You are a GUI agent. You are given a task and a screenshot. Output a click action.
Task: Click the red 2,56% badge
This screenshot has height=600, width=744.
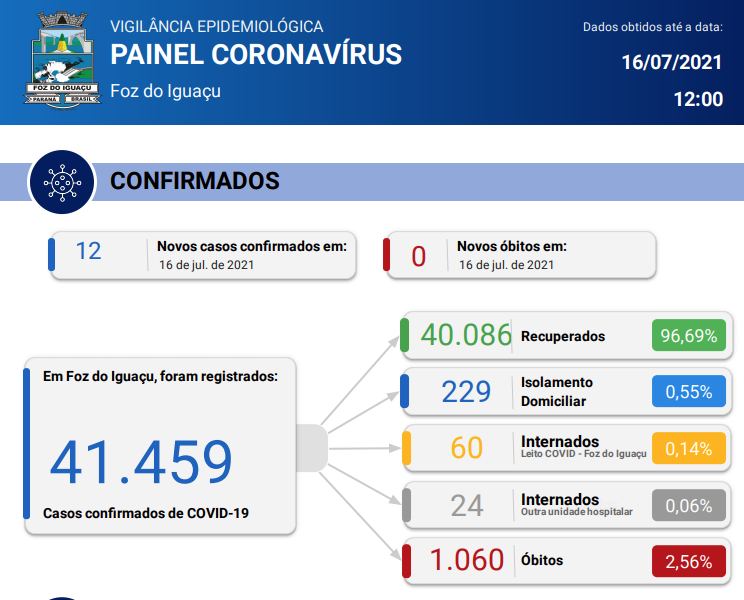pos(689,561)
